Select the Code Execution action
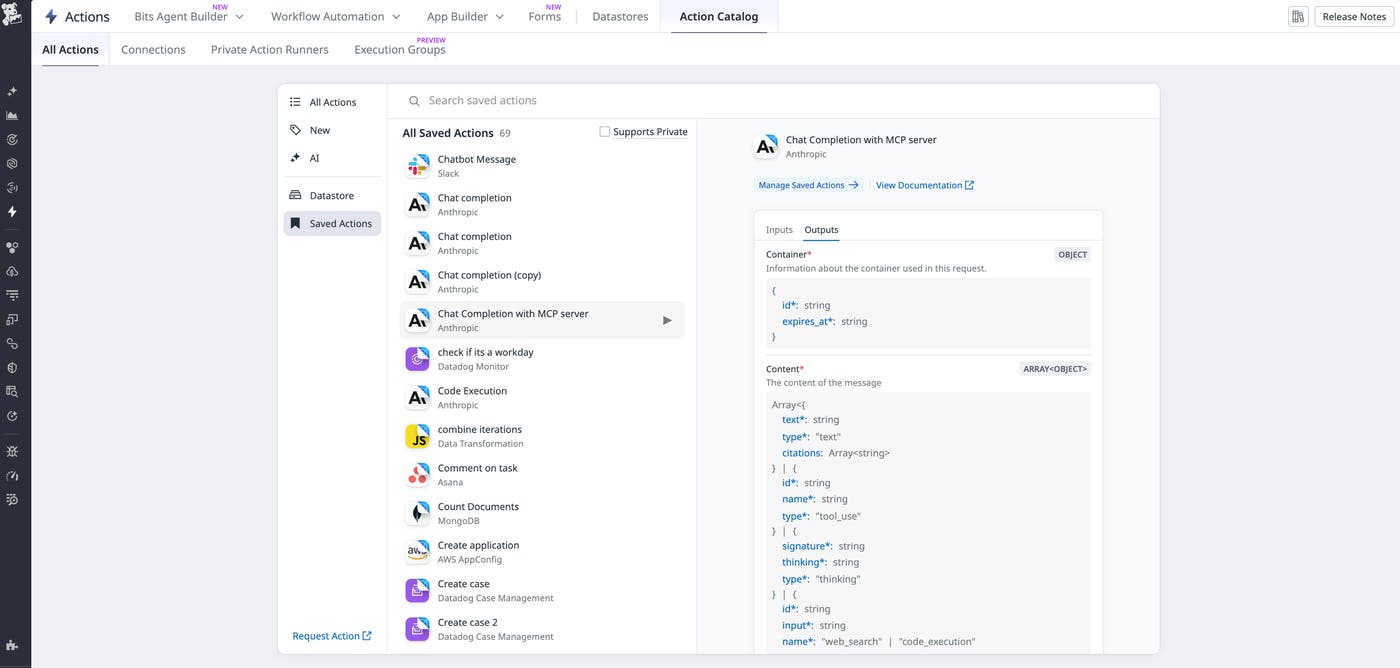This screenshot has width=1400, height=668. tap(542, 398)
